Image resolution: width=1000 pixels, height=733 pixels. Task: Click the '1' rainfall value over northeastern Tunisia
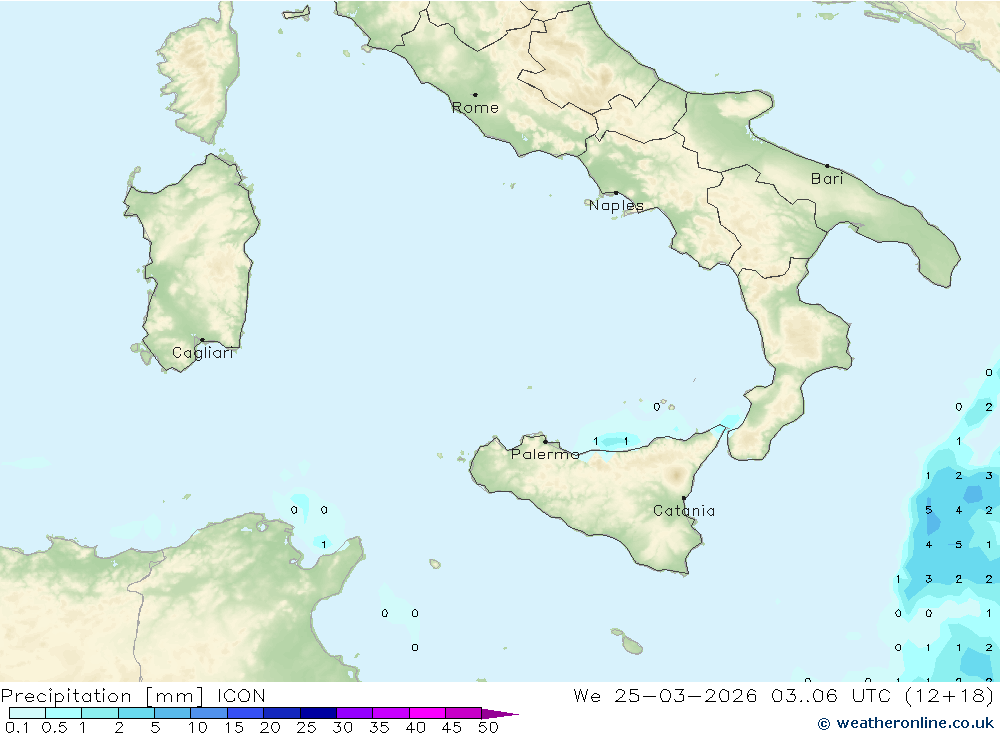tap(324, 544)
